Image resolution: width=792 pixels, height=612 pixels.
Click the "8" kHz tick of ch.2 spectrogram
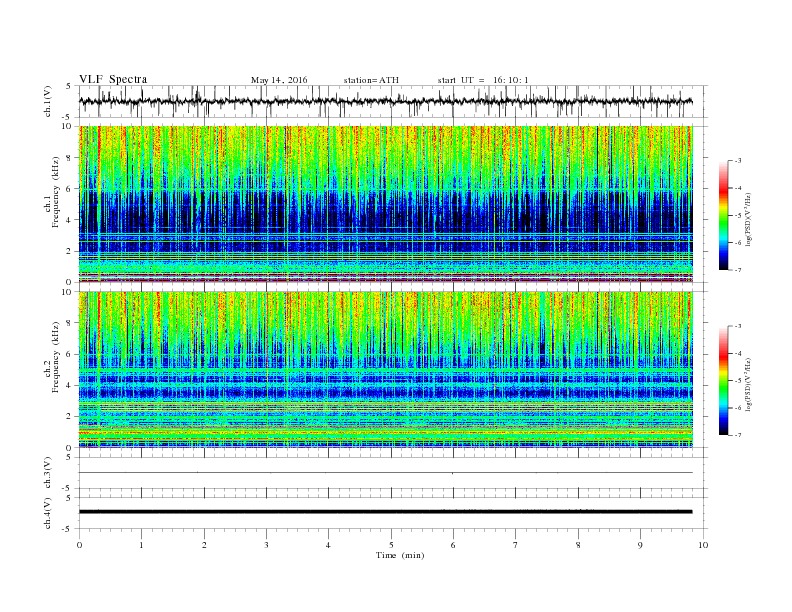pyautogui.click(x=70, y=323)
